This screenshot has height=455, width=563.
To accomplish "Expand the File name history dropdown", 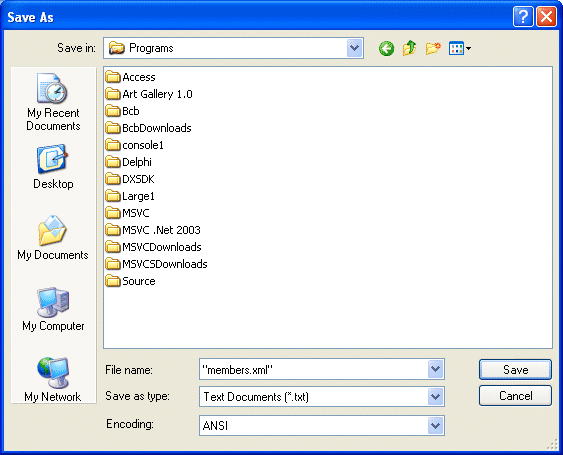I will [x=435, y=369].
